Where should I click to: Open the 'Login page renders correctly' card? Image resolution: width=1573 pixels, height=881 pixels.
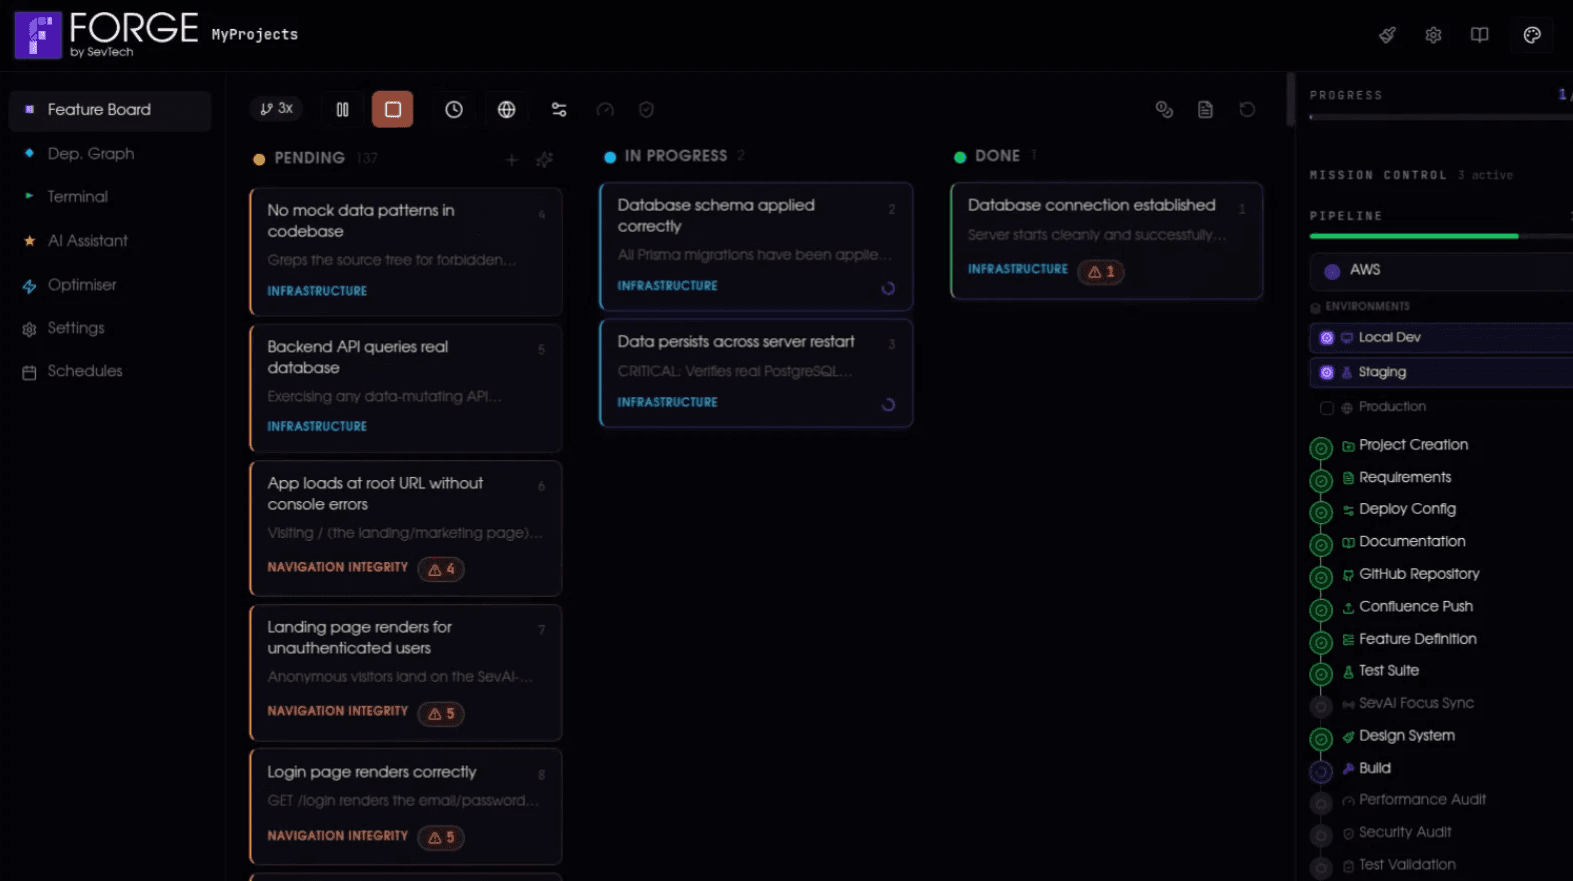pos(406,807)
